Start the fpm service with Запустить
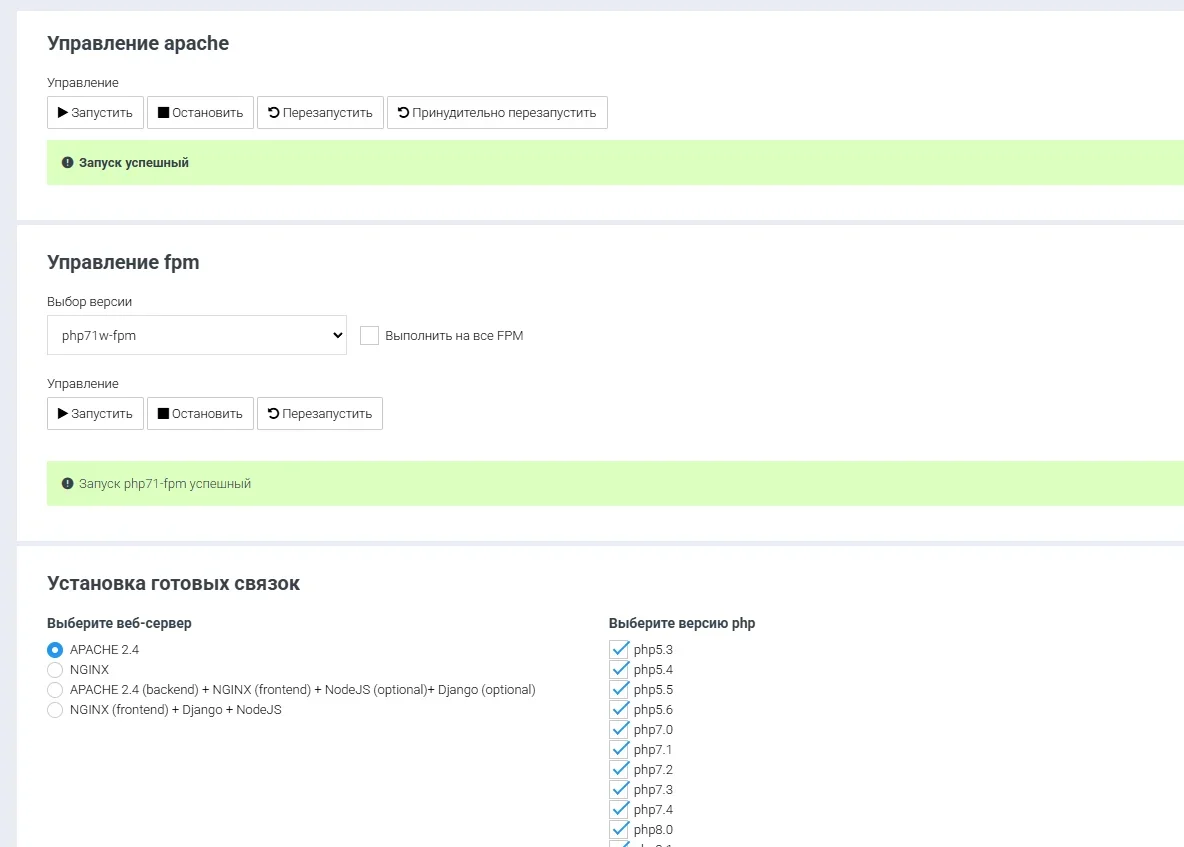 (x=95, y=414)
